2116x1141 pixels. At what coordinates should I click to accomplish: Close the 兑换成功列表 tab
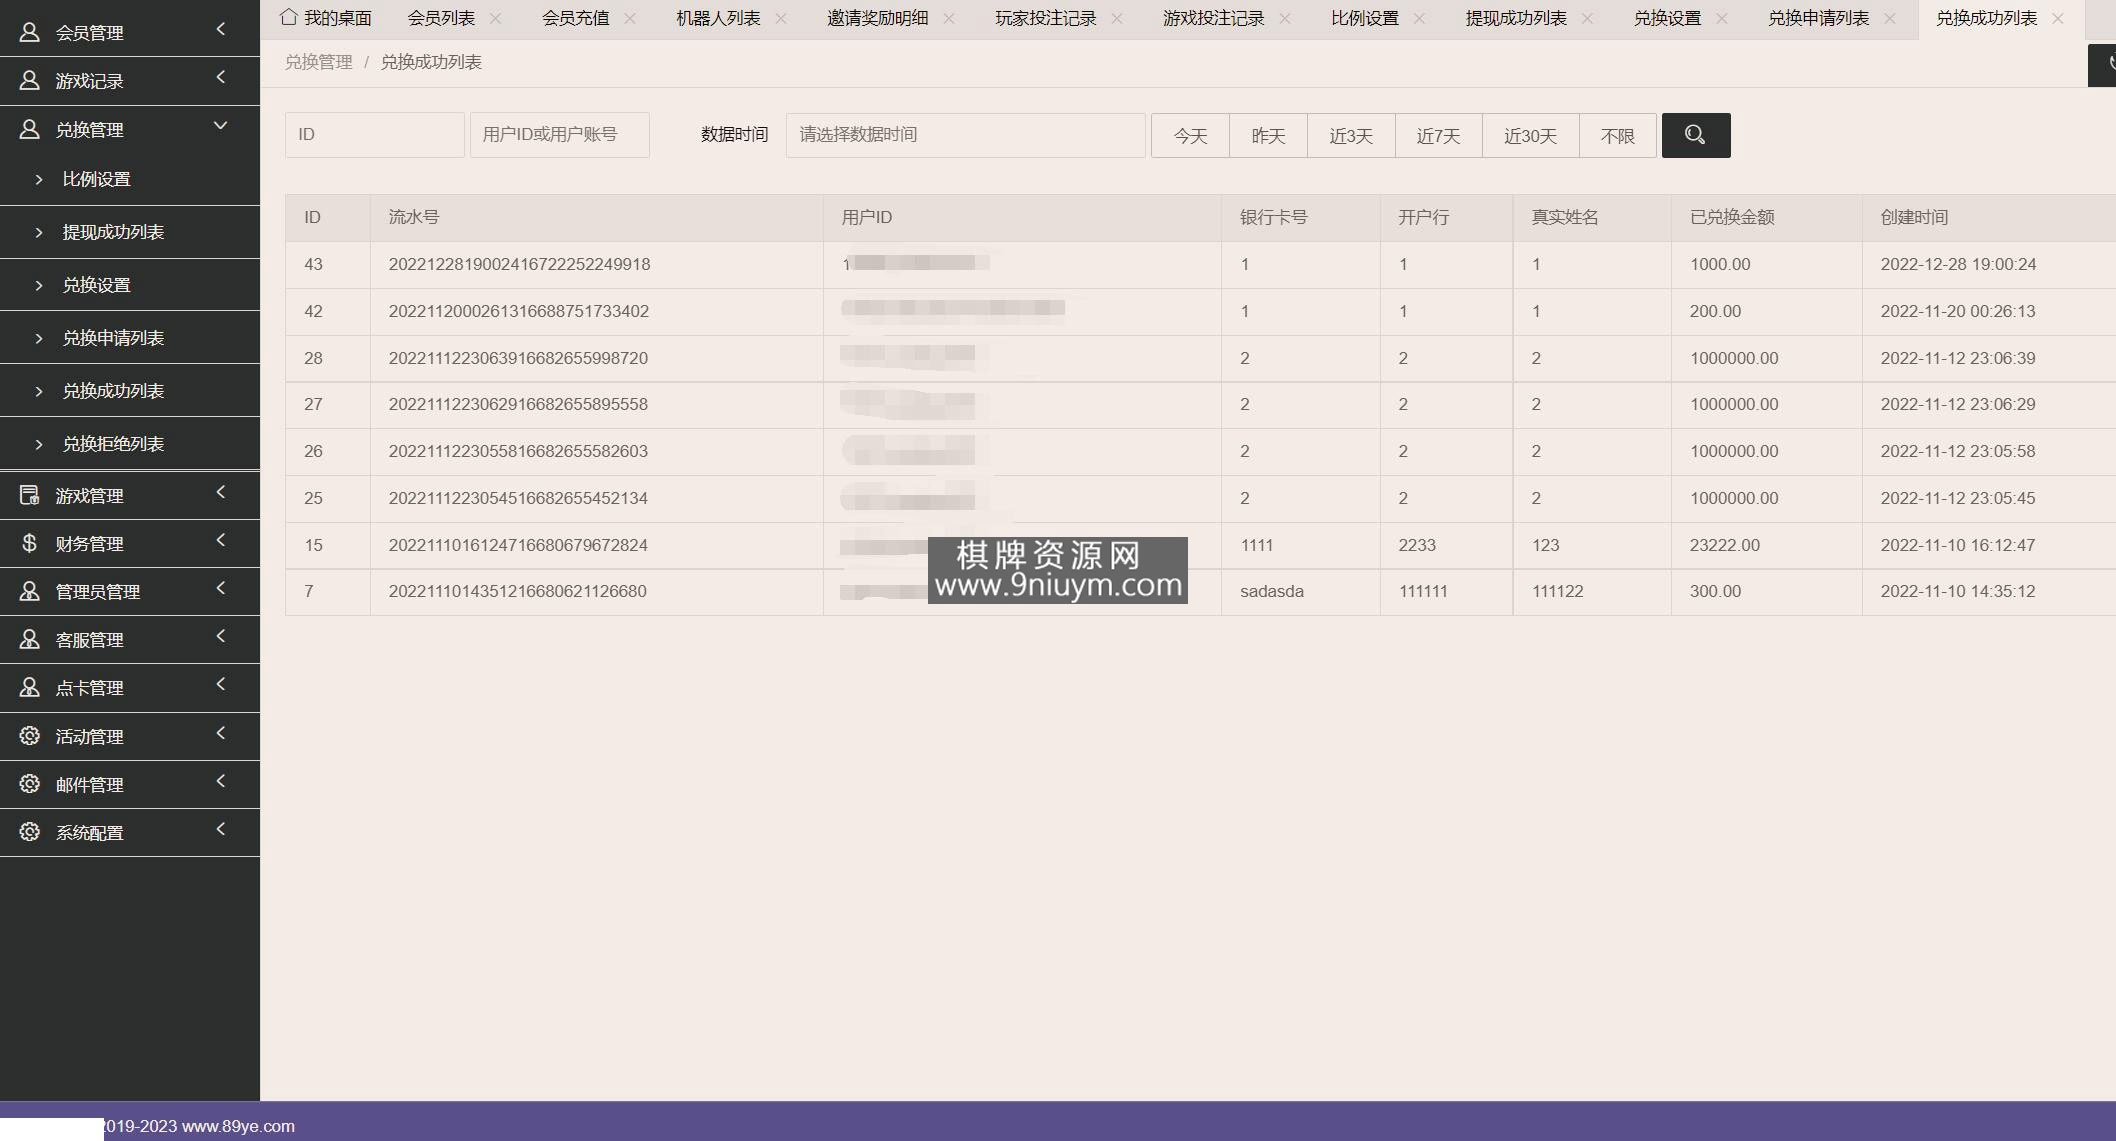tap(2057, 18)
